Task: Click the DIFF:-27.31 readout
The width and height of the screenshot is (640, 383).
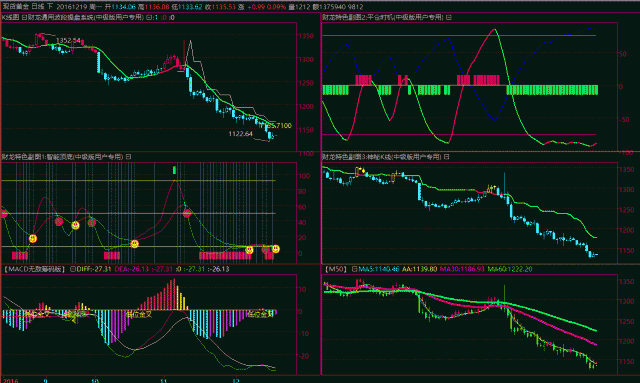Action: (94, 269)
